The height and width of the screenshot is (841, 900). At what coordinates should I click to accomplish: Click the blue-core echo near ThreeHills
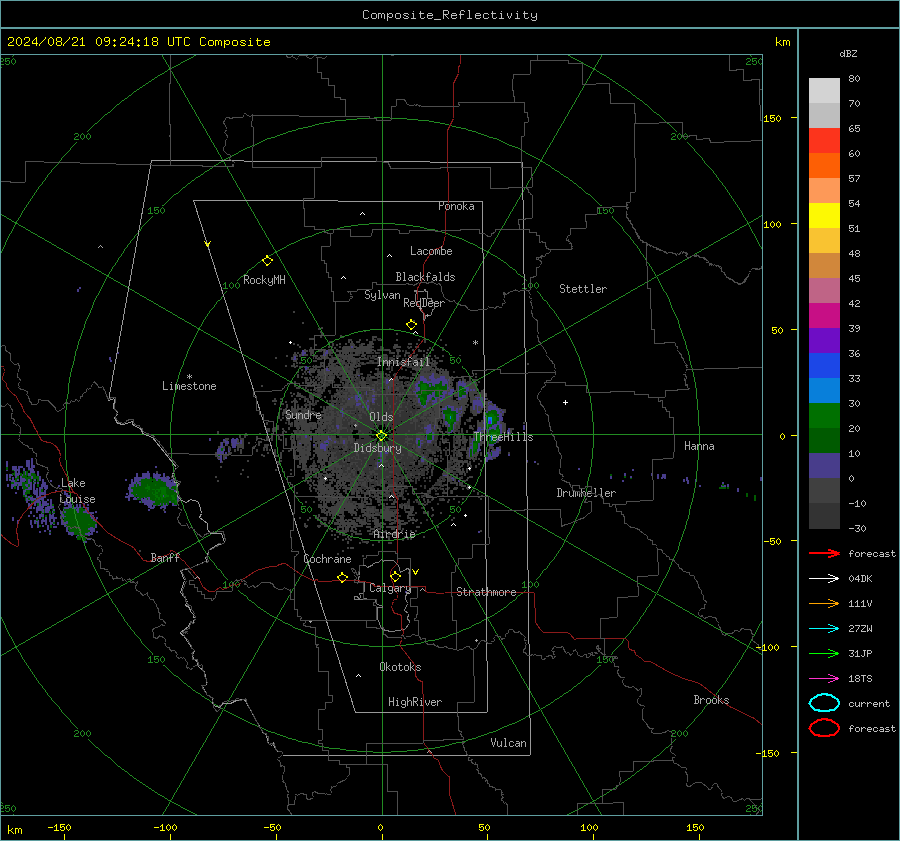pyautogui.click(x=491, y=420)
